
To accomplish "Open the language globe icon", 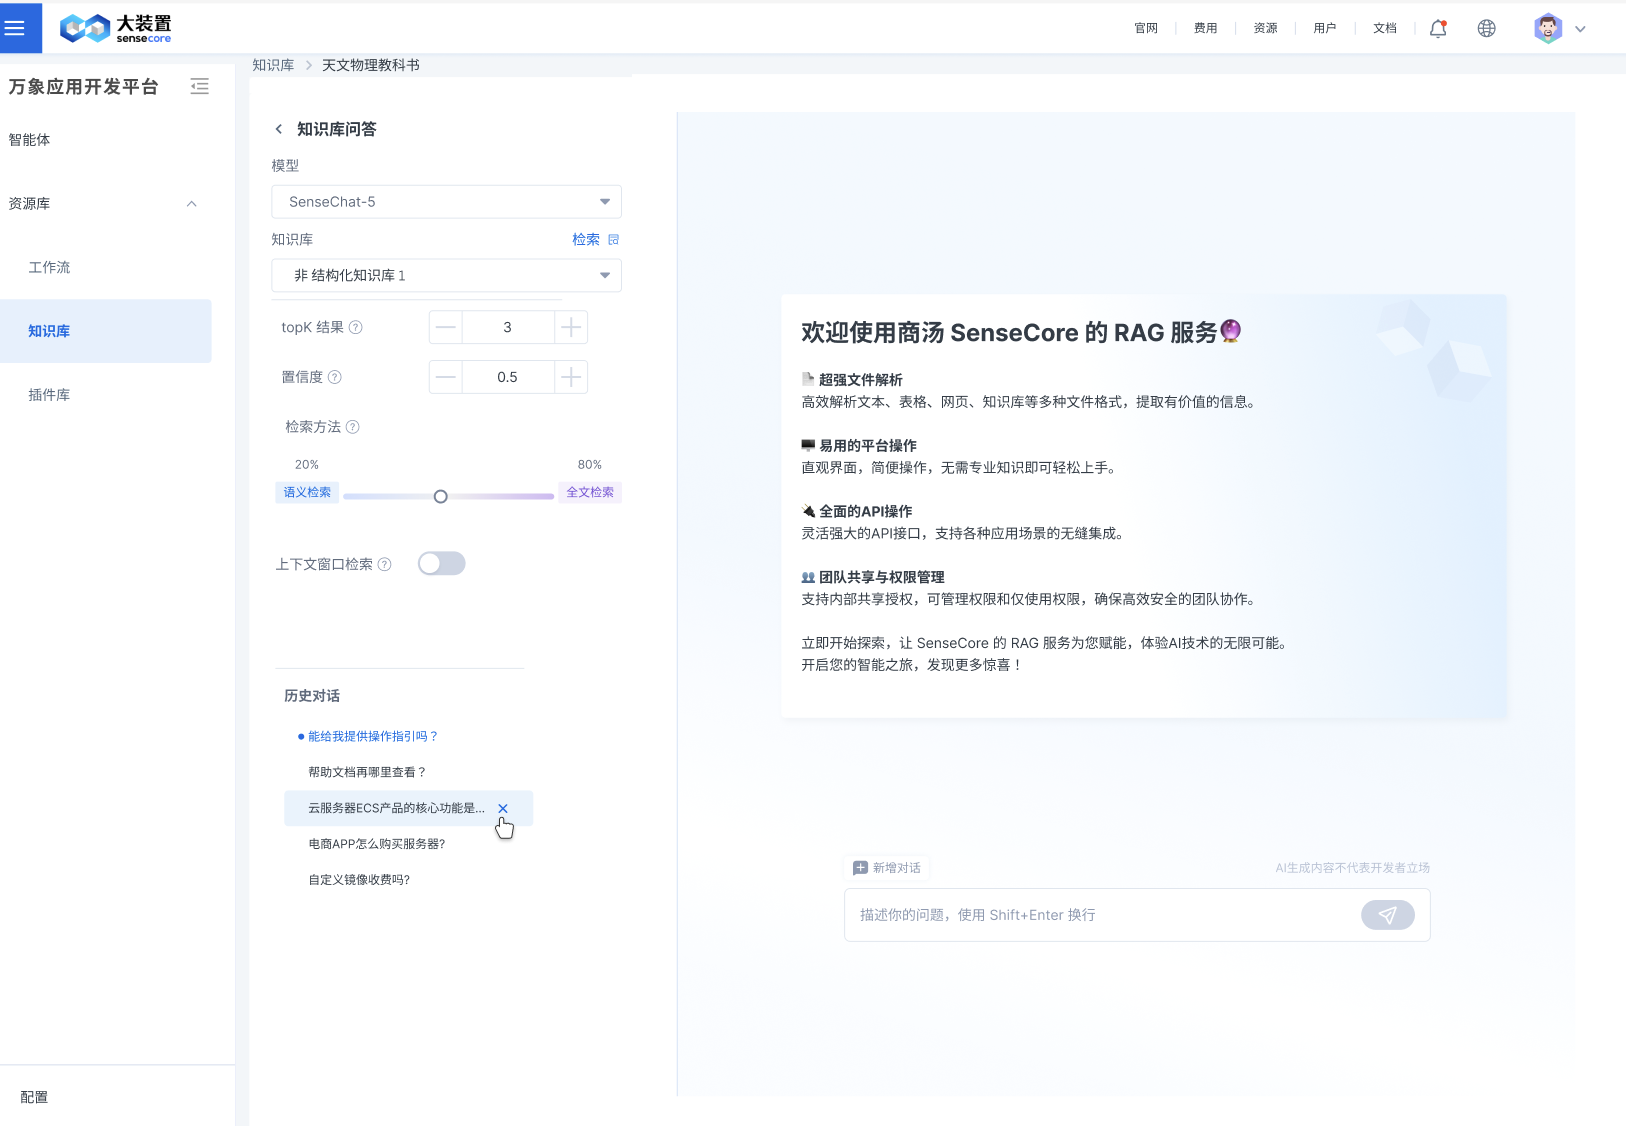I will [1487, 28].
